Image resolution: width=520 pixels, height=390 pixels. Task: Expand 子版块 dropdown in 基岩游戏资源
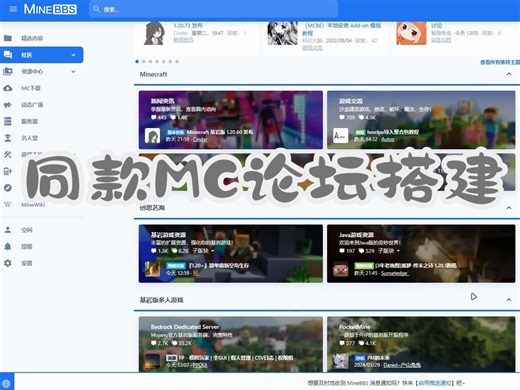tap(203, 251)
